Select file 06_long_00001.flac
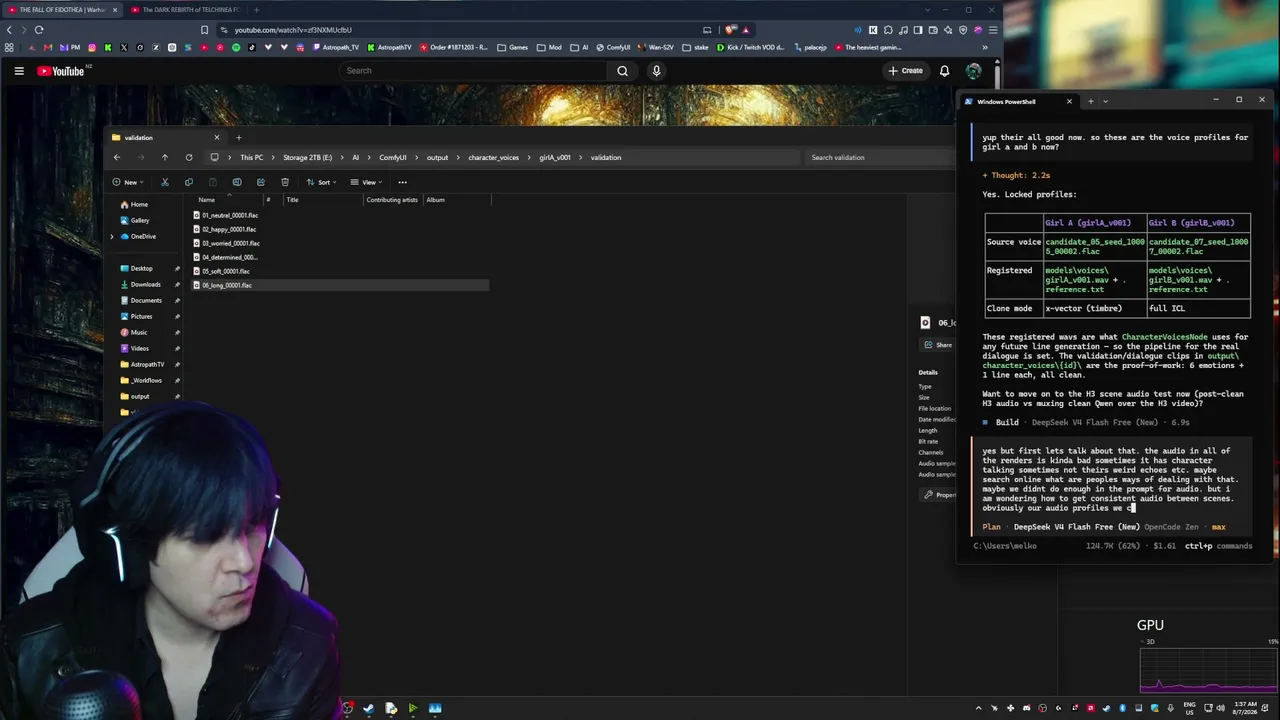The image size is (1280, 720). tap(225, 285)
